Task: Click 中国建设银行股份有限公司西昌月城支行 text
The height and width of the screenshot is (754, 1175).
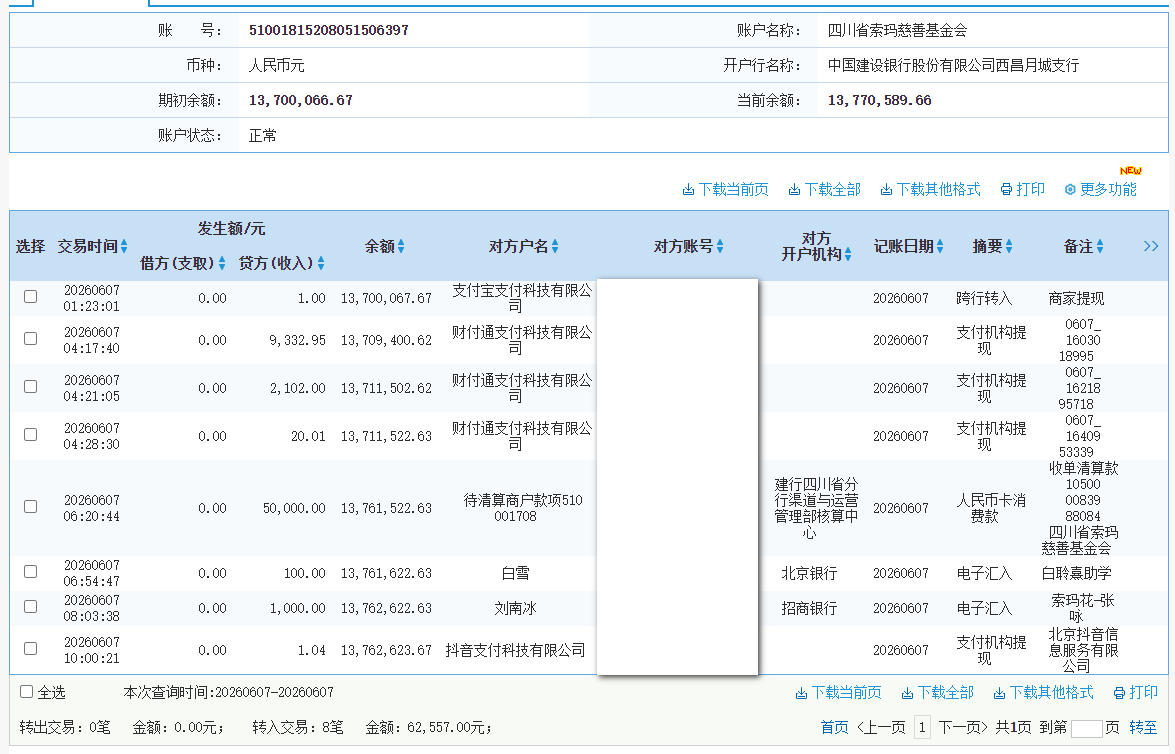Action: 953,65
